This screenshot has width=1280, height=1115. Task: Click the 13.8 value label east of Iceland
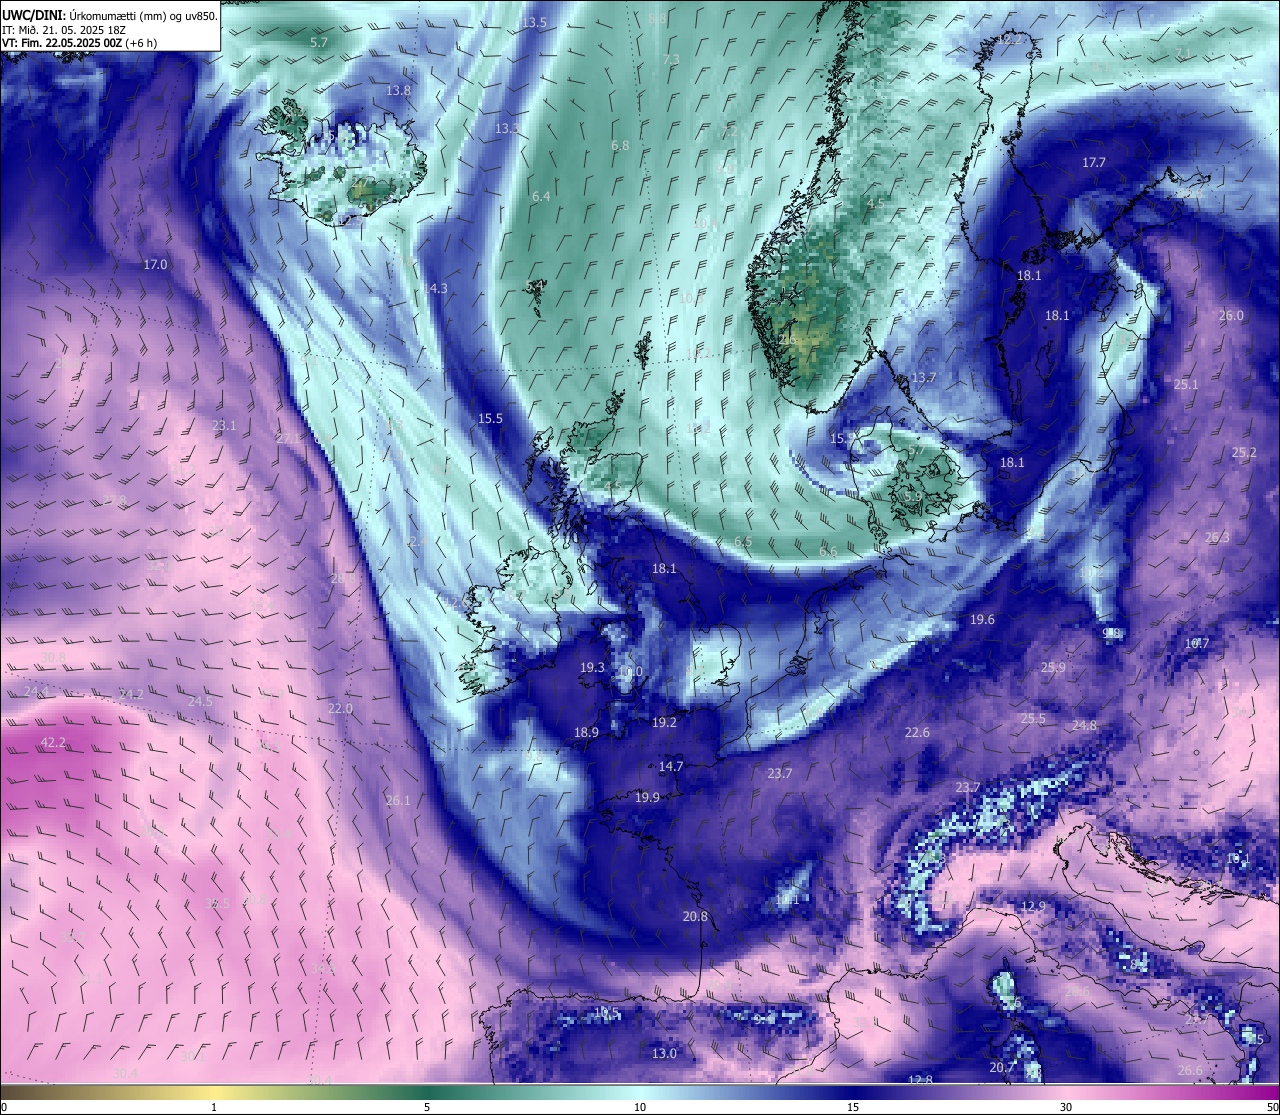coord(398,90)
